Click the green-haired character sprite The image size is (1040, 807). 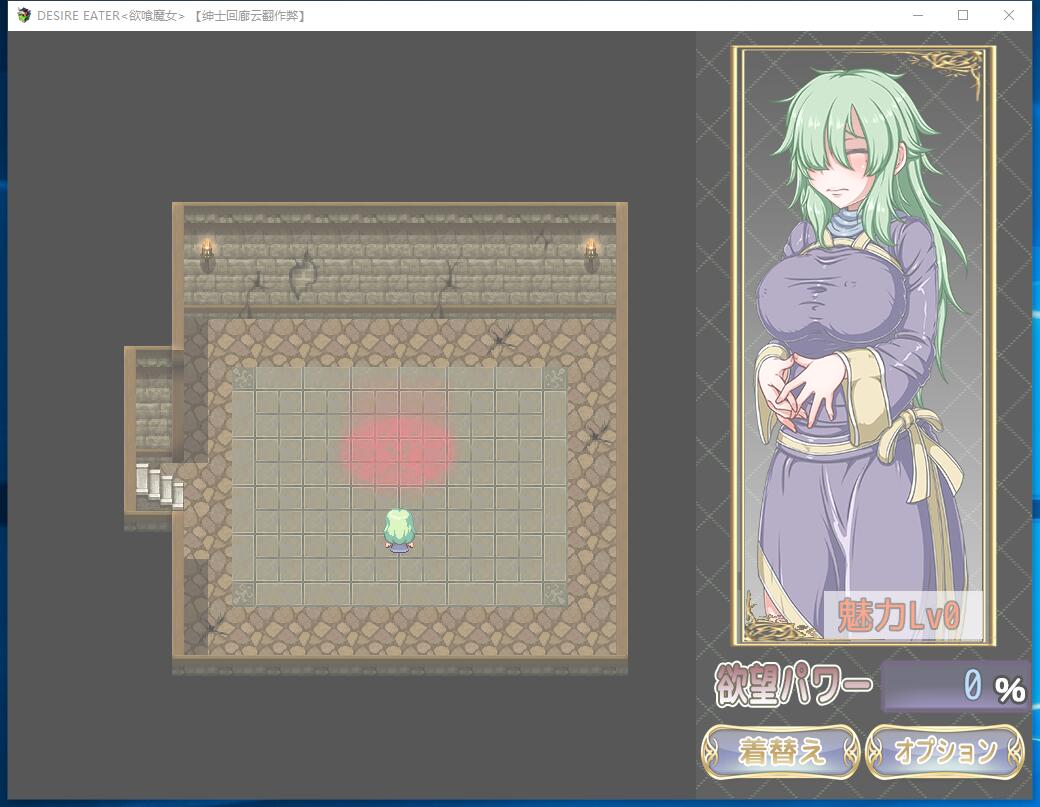pos(399,530)
